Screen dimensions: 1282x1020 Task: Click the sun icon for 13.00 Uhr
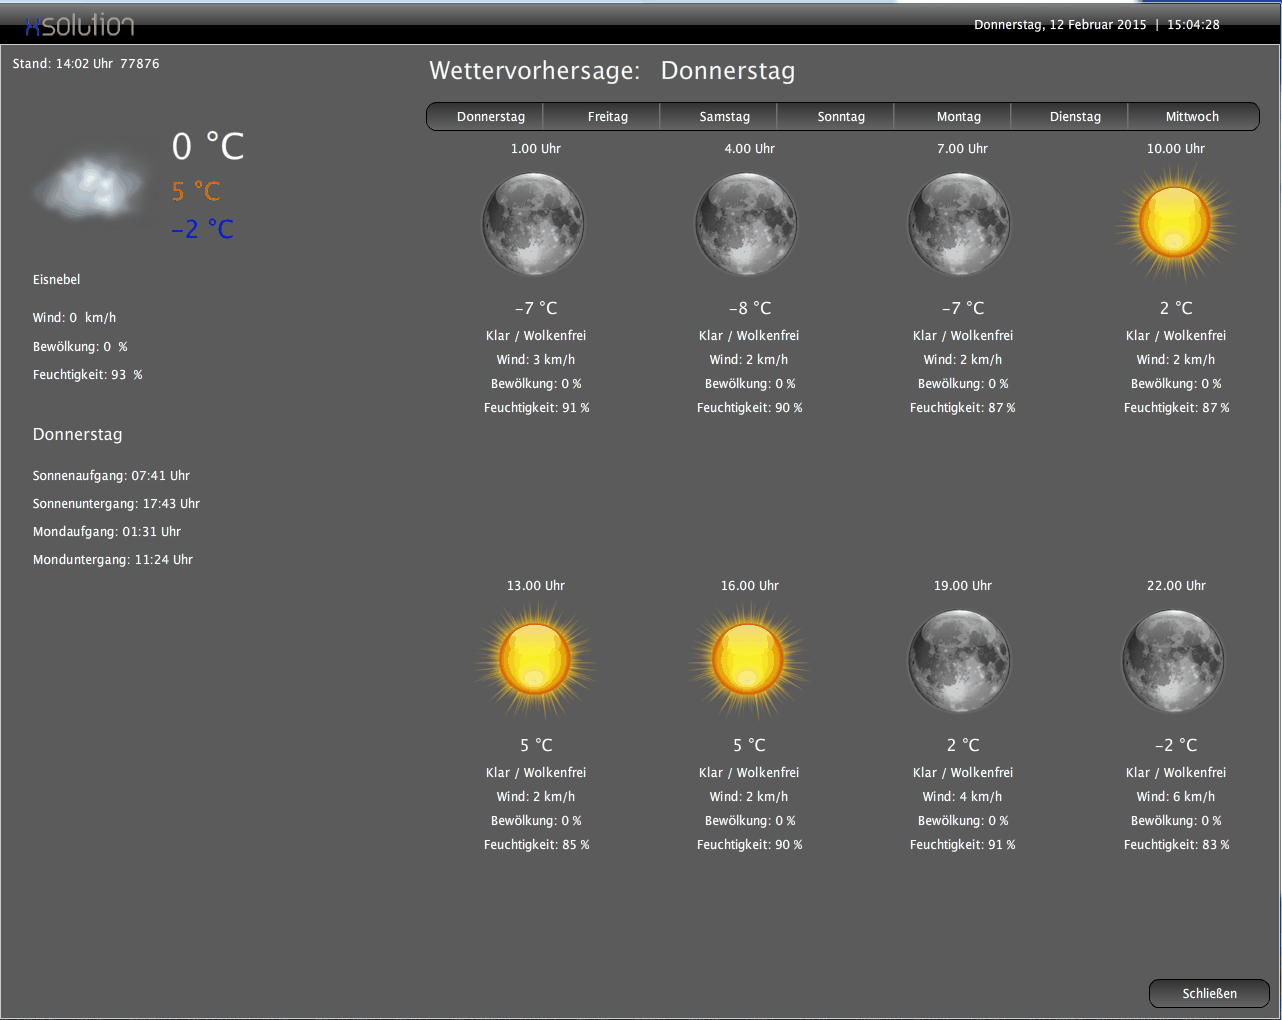[535, 660]
